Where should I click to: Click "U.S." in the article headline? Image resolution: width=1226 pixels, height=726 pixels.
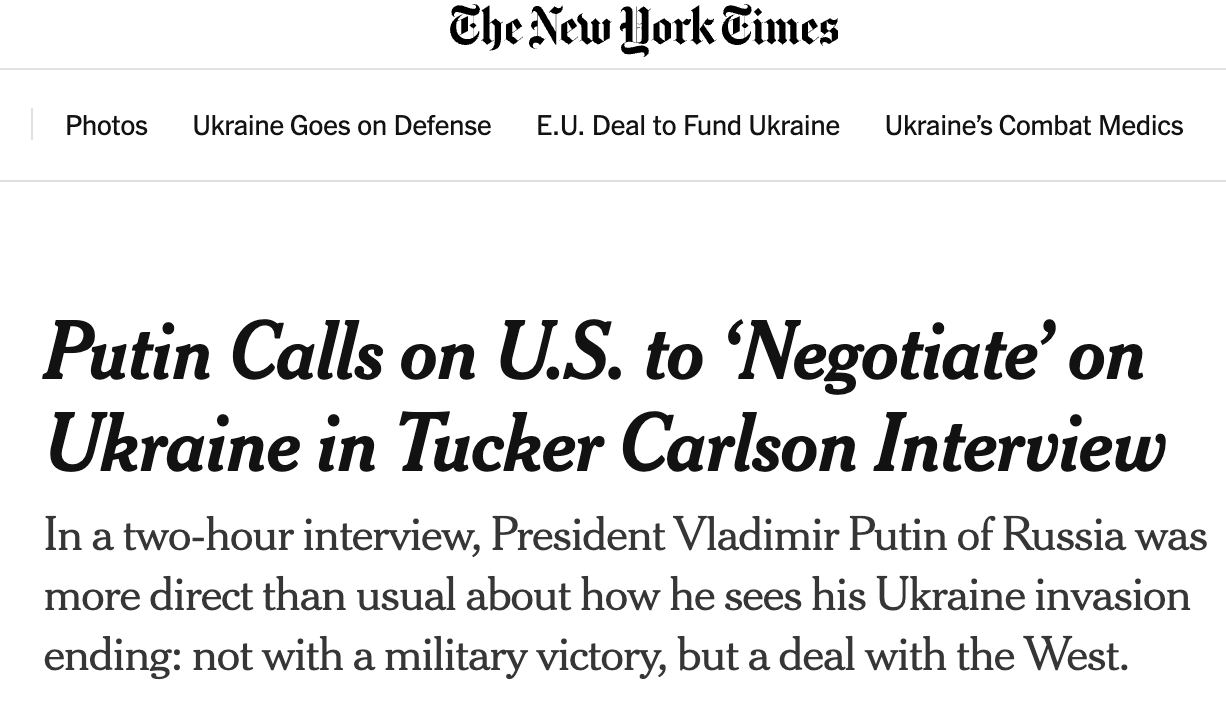tap(559, 353)
